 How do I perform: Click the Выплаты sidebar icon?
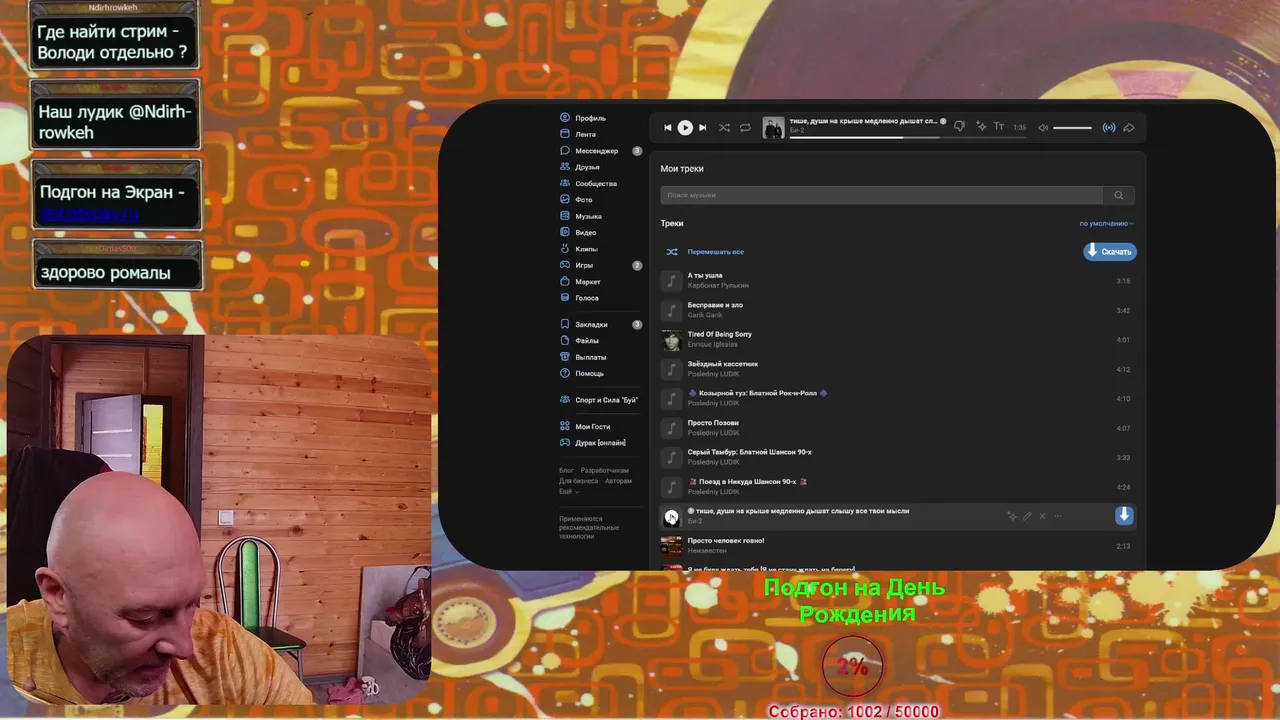565,357
